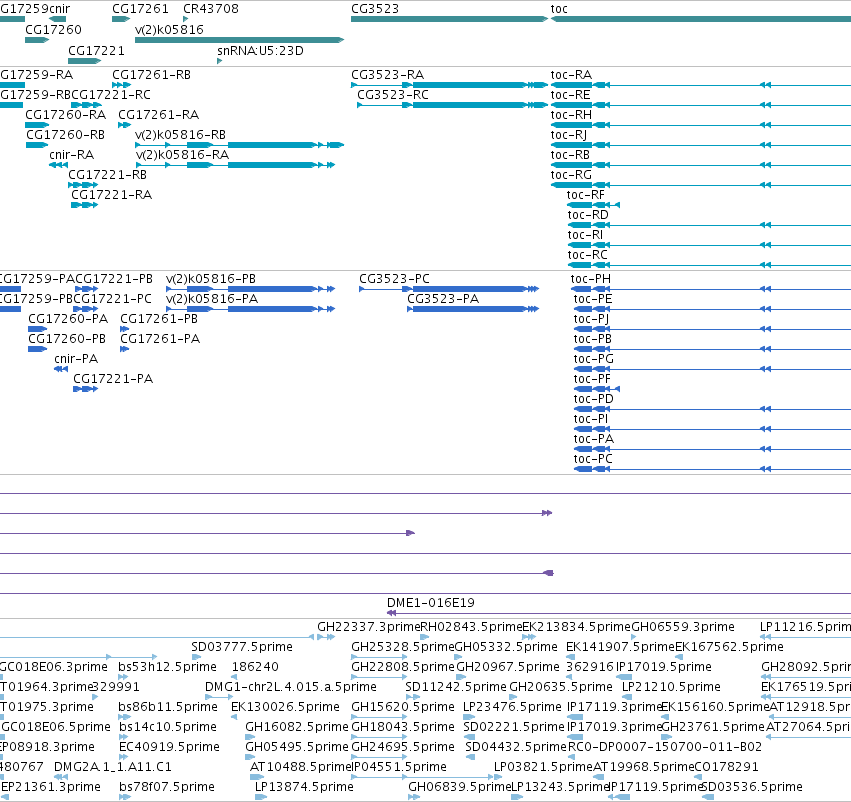851x802 pixels.
Task: Select the DMG1-chr2L.4.015.a.5prime label
Action: click(291, 686)
